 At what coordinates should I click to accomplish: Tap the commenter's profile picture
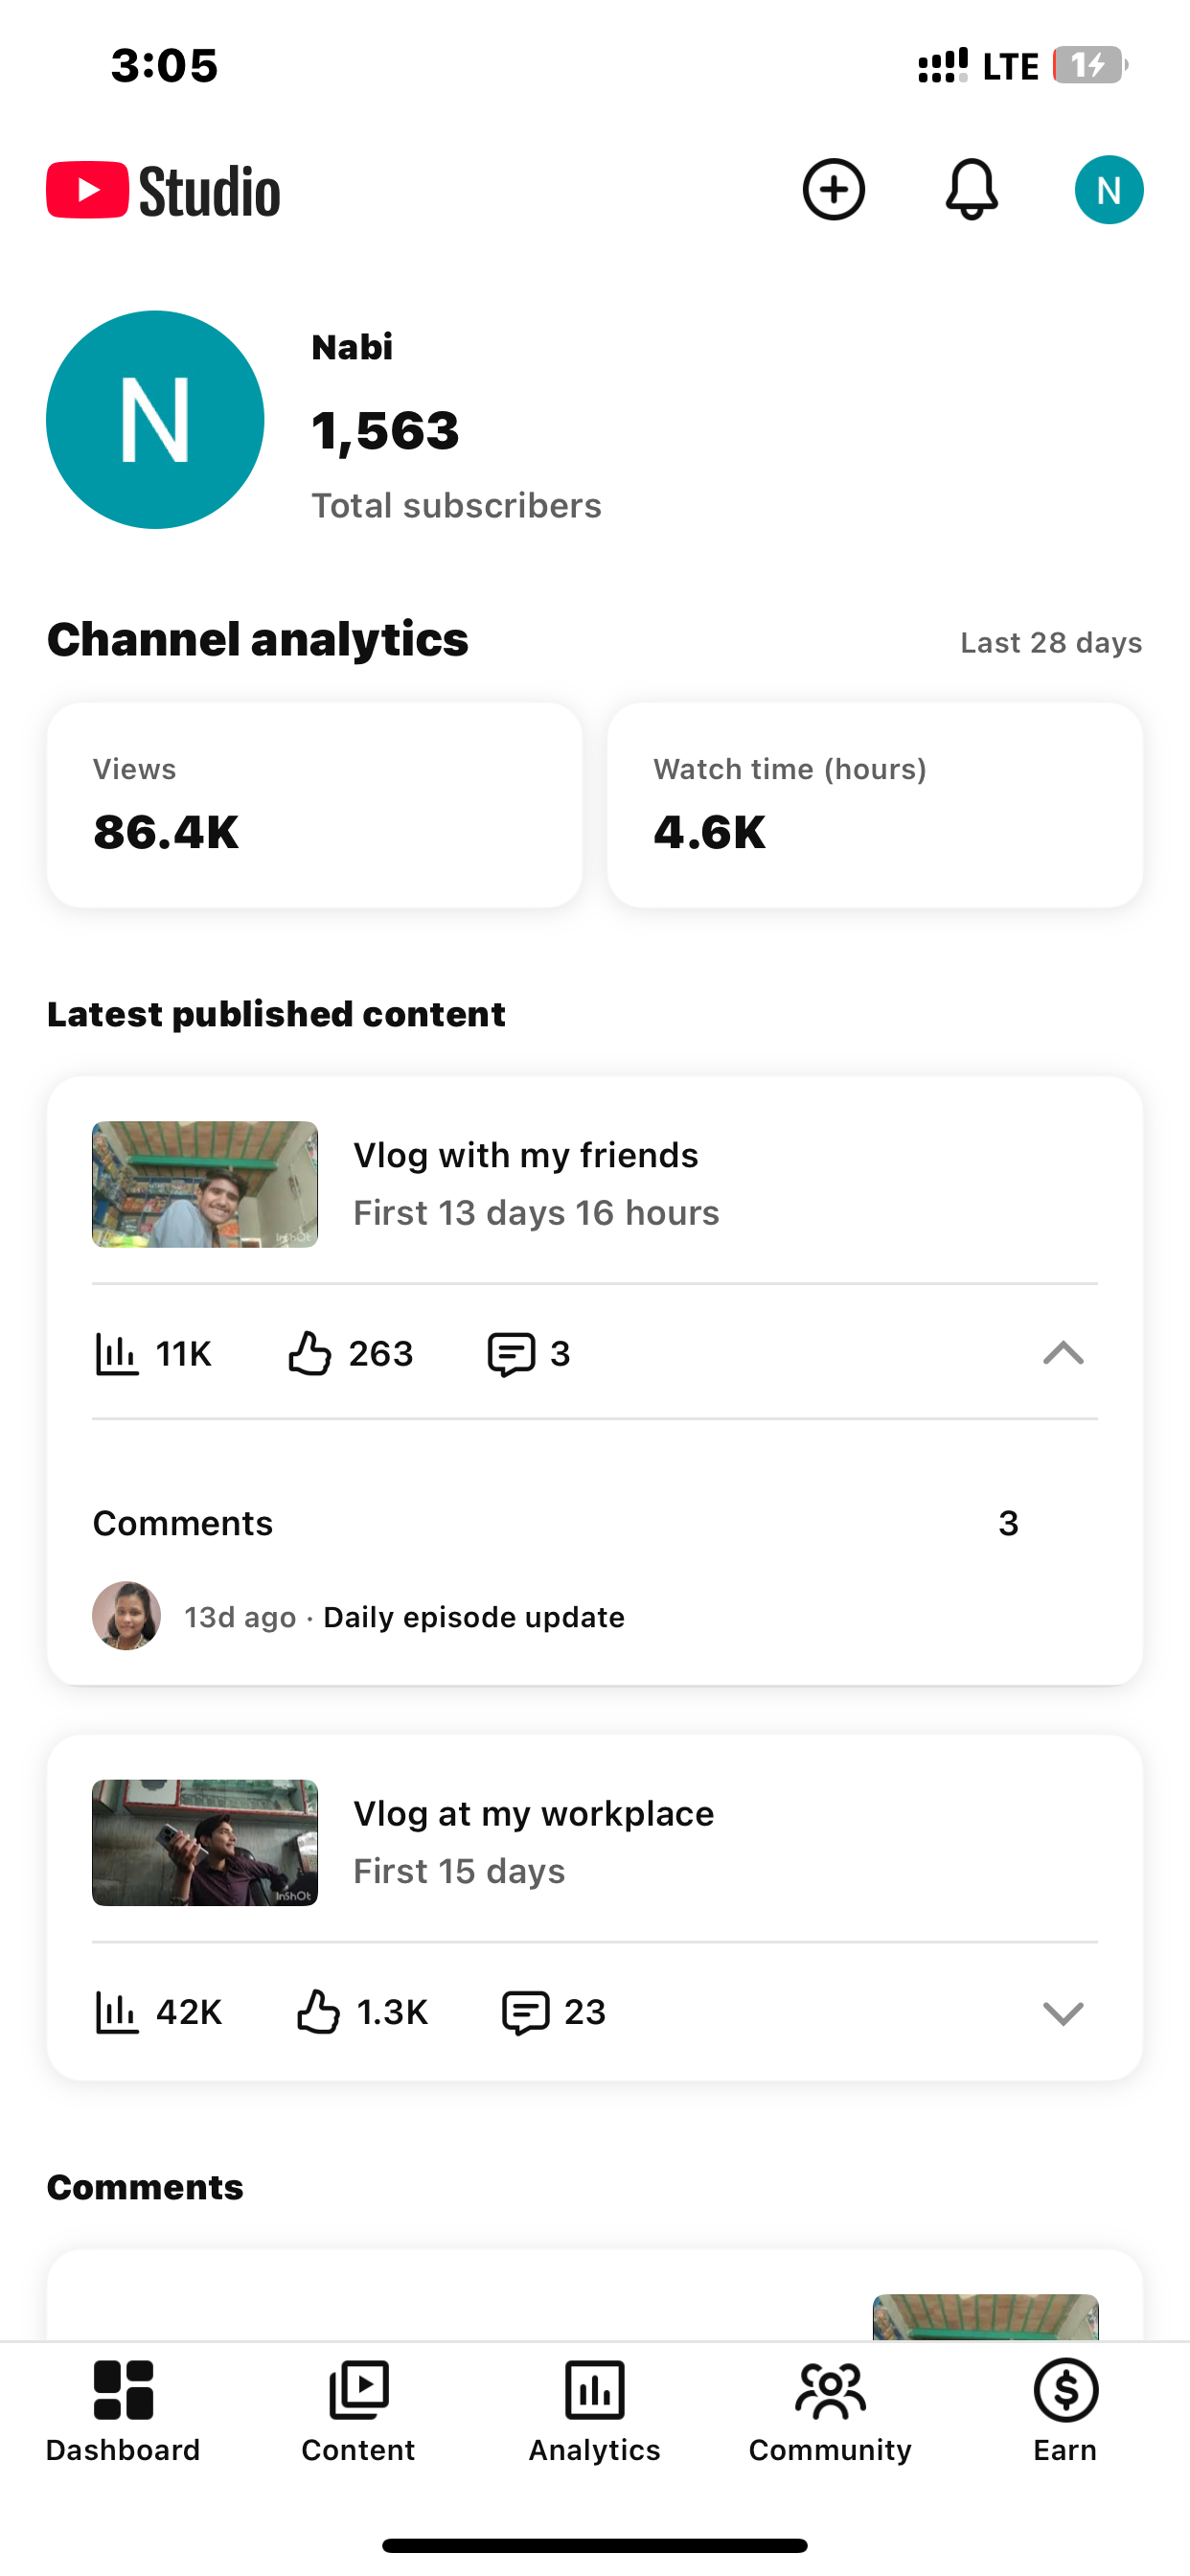point(127,1616)
